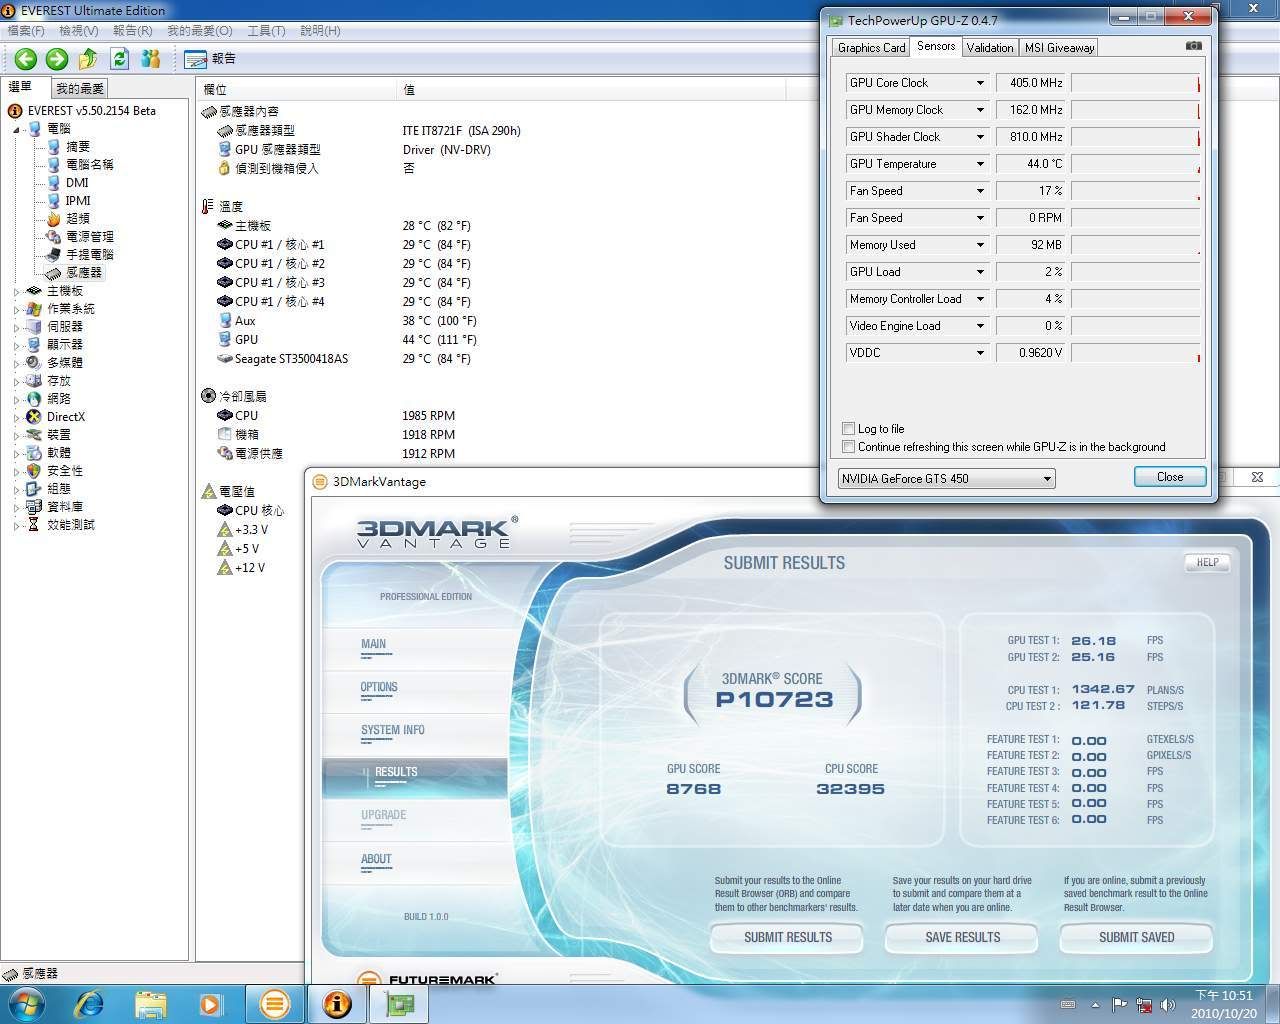Image resolution: width=1280 pixels, height=1024 pixels.
Task: Open VDDC sensor dropdown
Action: click(x=980, y=353)
